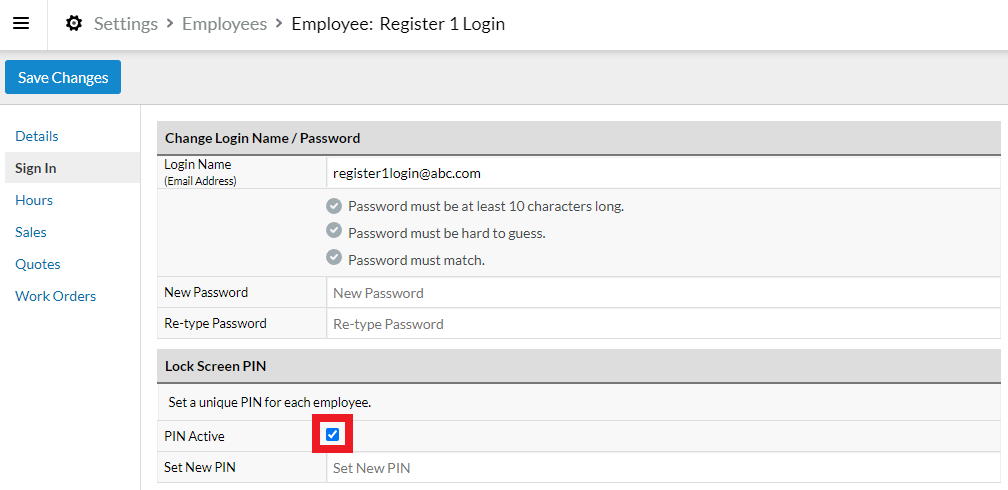Viewport: 1008px width, 490px height.
Task: Click the Login Name email field
Action: (663, 173)
